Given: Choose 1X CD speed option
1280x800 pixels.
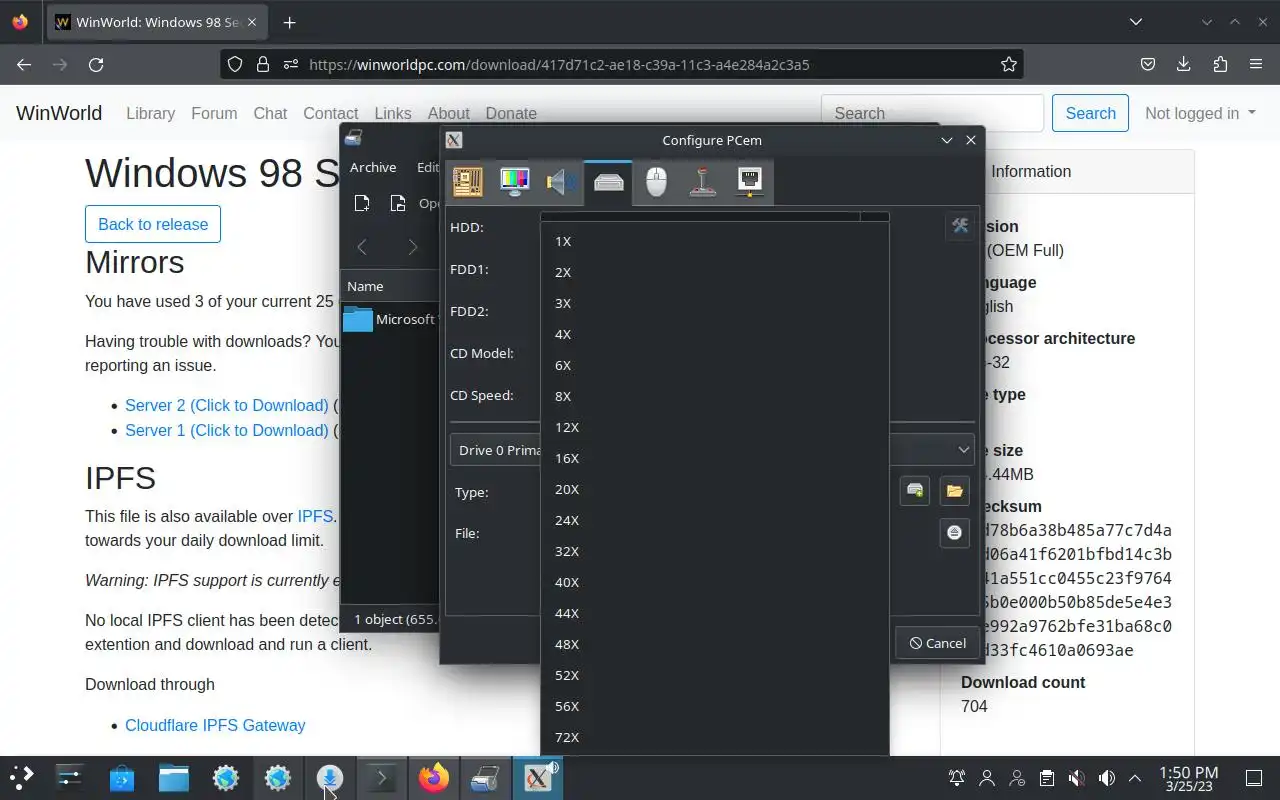Looking at the screenshot, I should tap(714, 241).
